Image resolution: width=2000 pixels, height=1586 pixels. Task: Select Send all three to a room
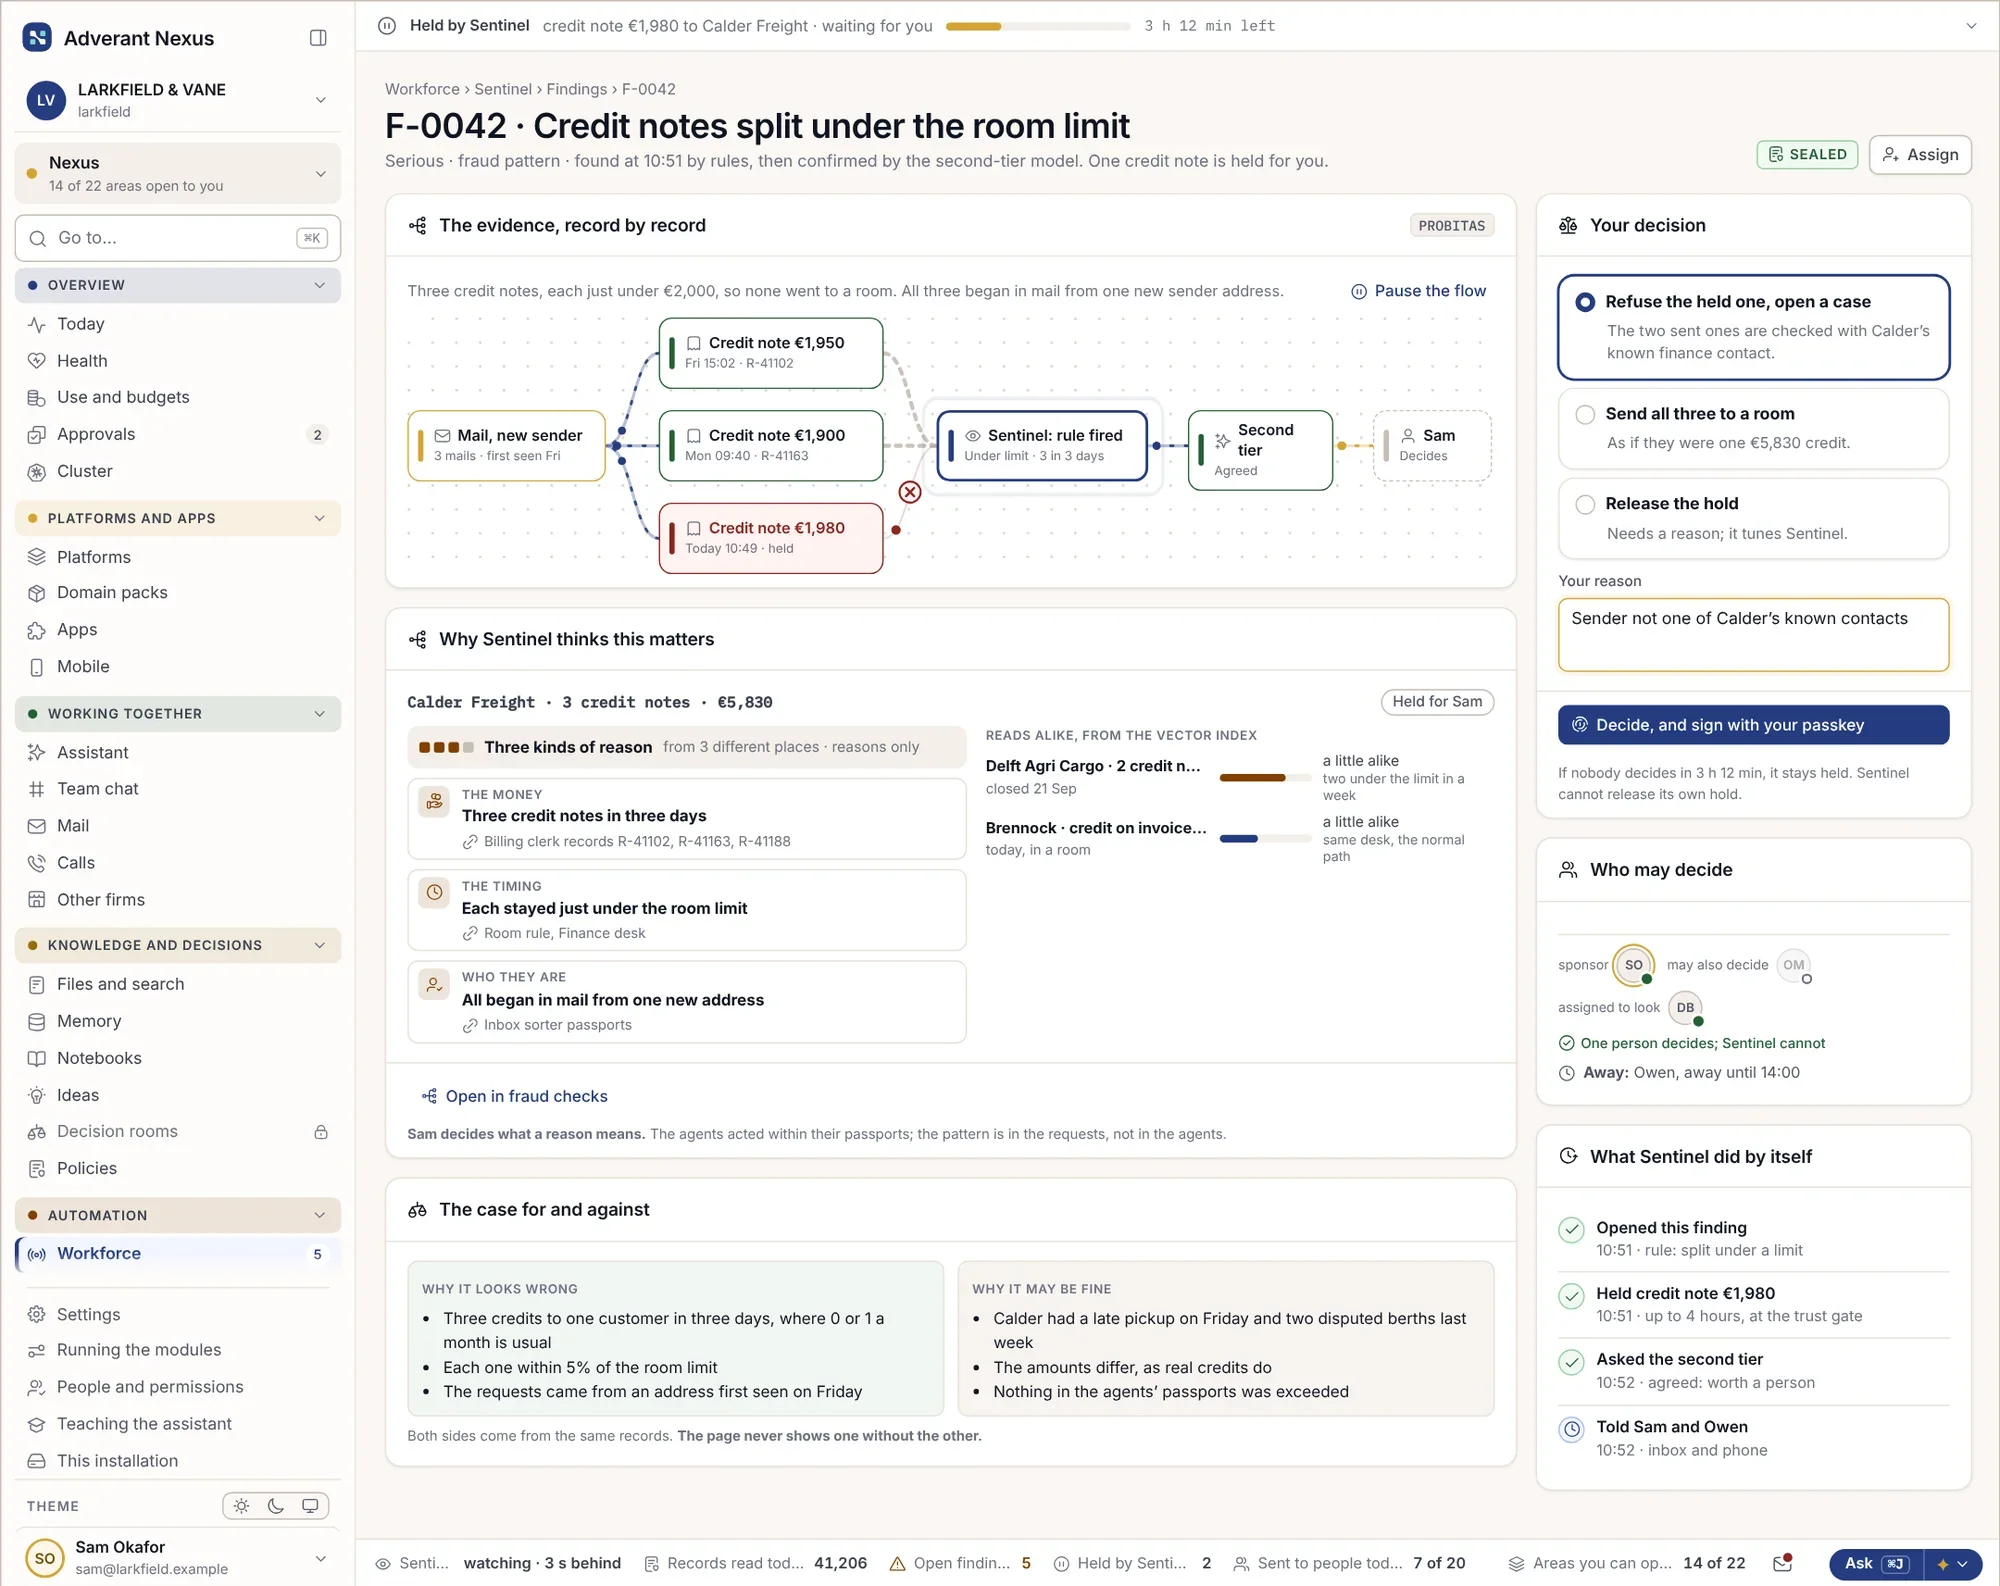(x=1753, y=428)
